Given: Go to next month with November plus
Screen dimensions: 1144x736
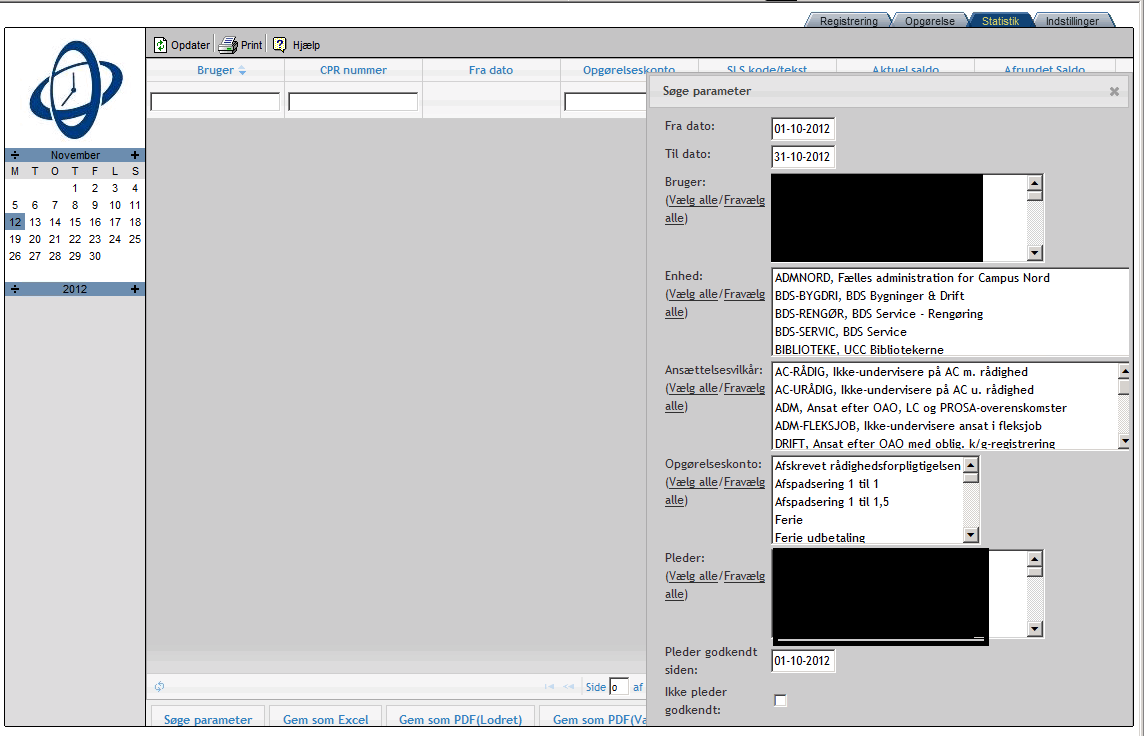Looking at the screenshot, I should pos(135,155).
